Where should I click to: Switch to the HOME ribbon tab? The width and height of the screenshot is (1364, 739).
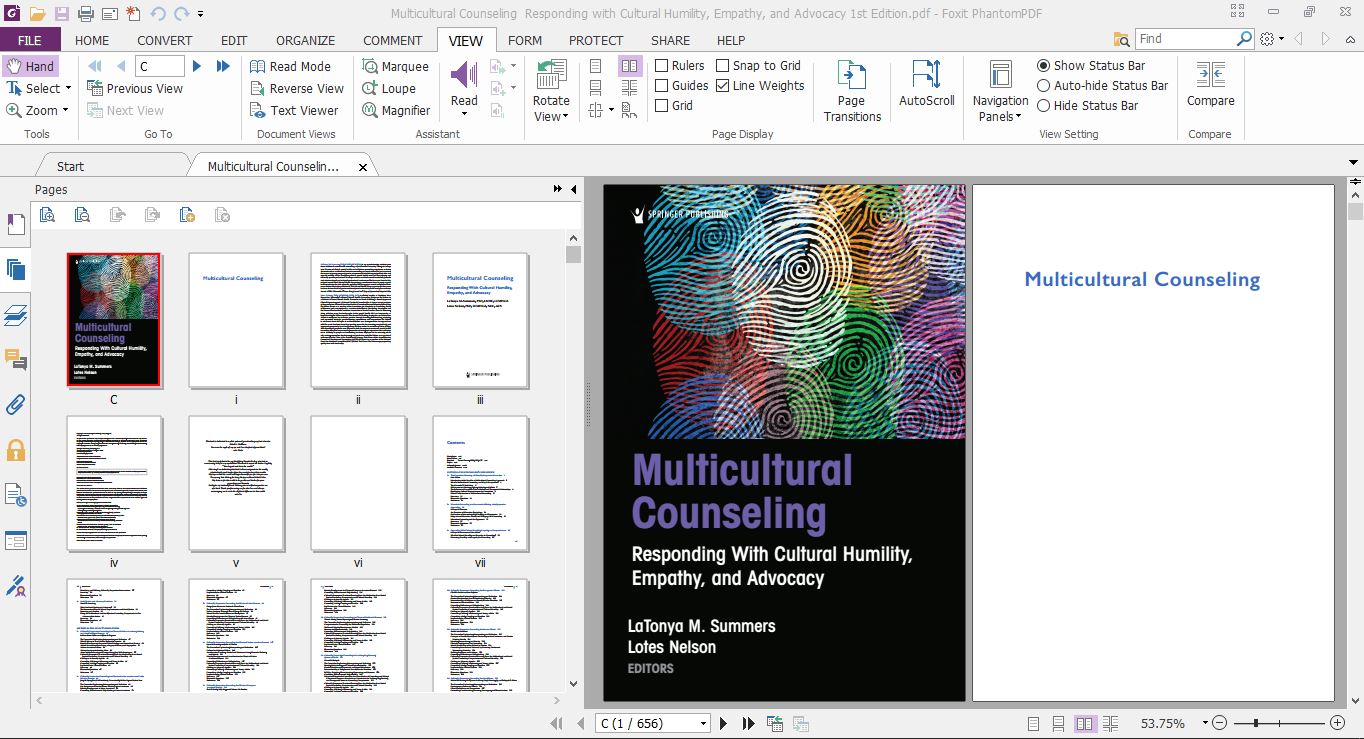click(92, 40)
